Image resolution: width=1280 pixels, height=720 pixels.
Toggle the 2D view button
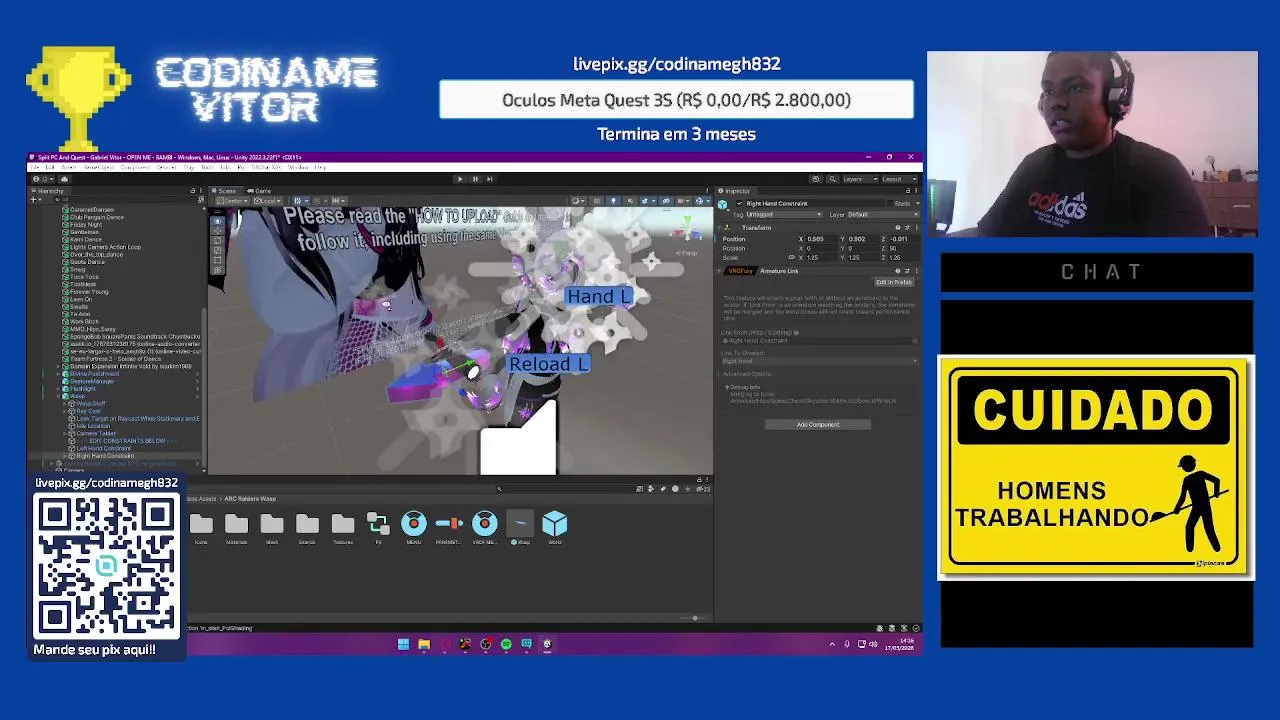coord(597,201)
